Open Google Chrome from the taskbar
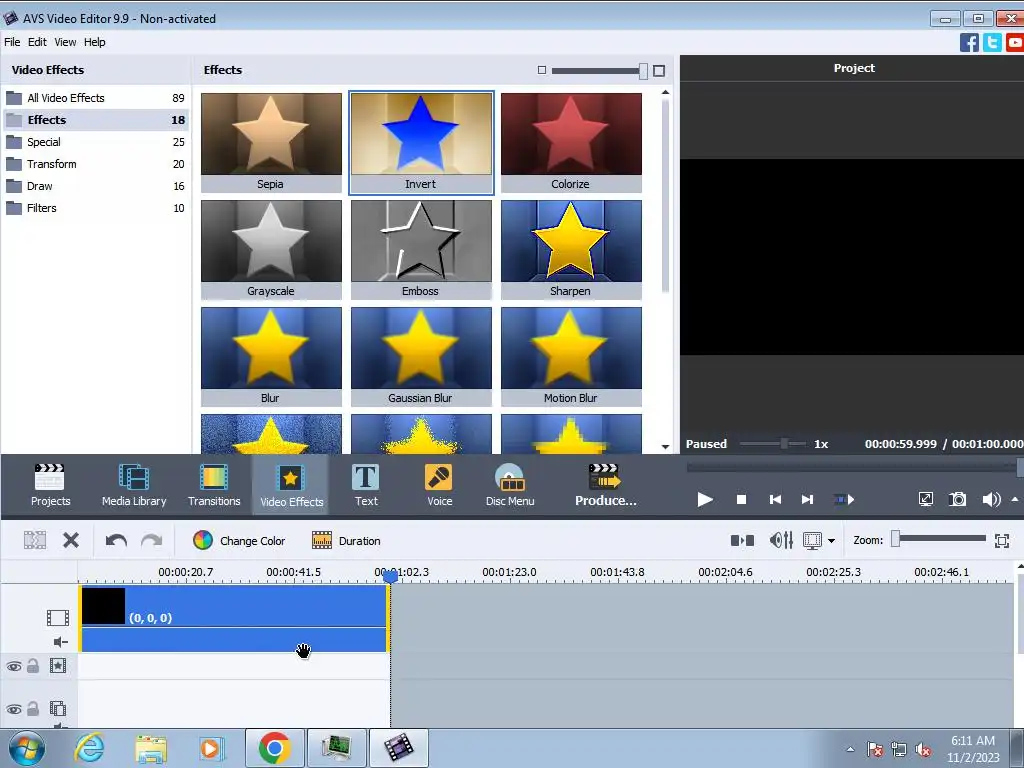This screenshot has height=768, width=1024. click(274, 748)
